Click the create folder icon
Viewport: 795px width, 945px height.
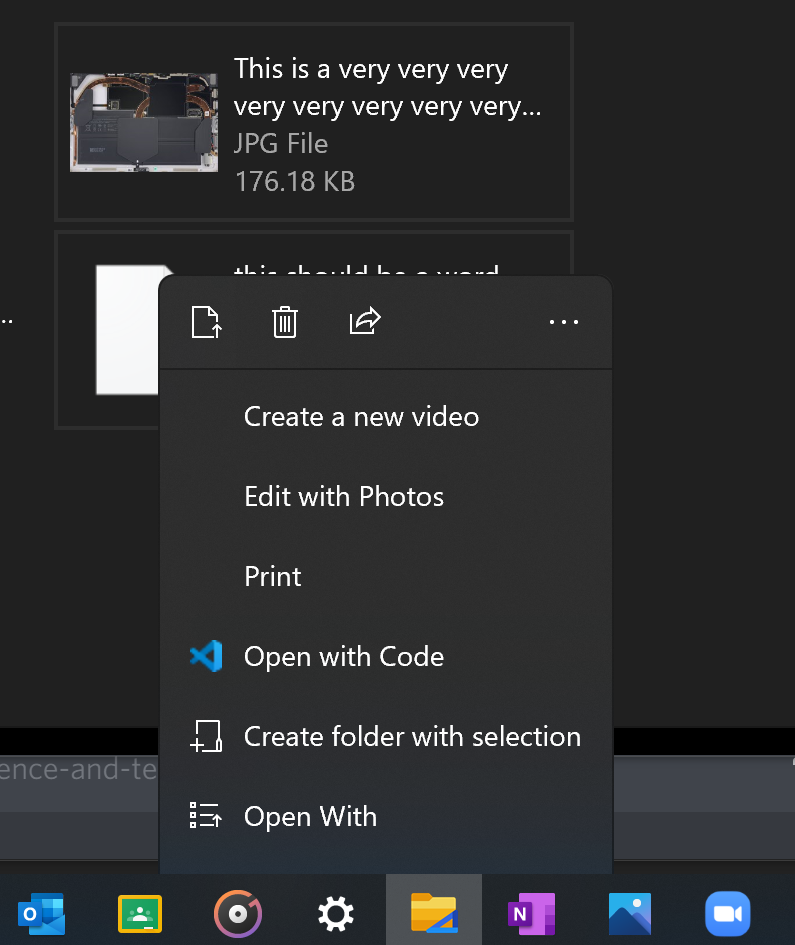(x=206, y=736)
